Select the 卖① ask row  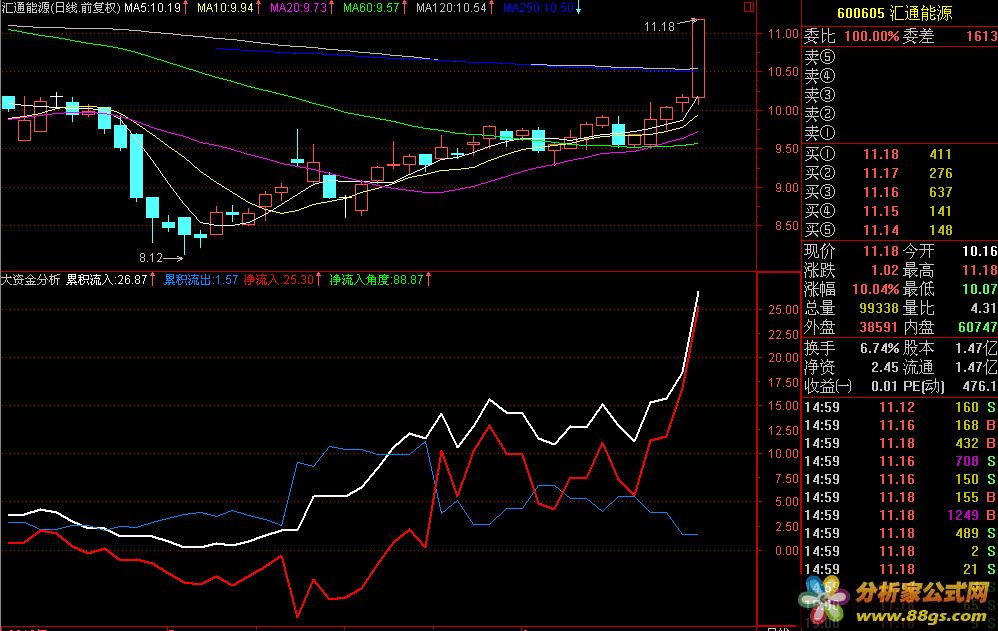point(899,134)
